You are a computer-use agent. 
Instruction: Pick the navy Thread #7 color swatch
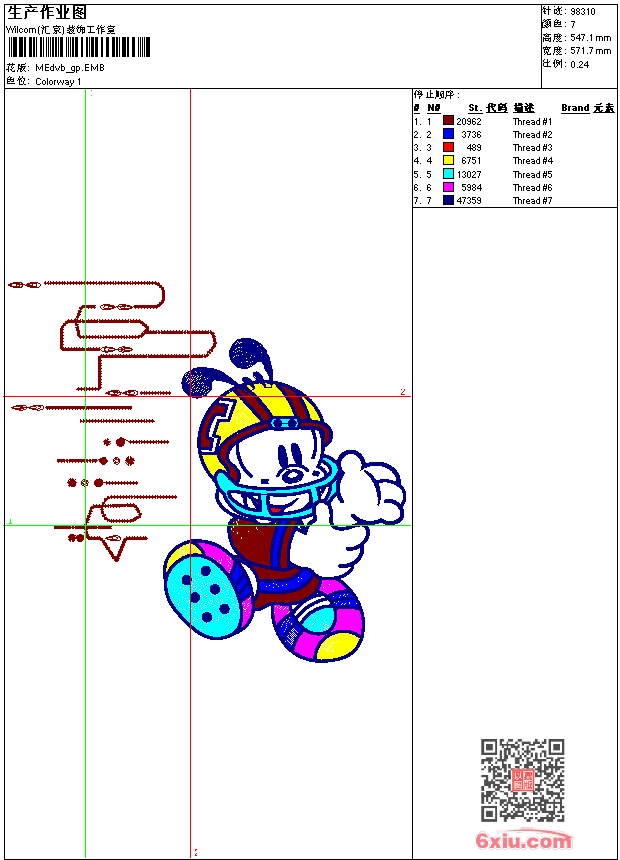(448, 200)
